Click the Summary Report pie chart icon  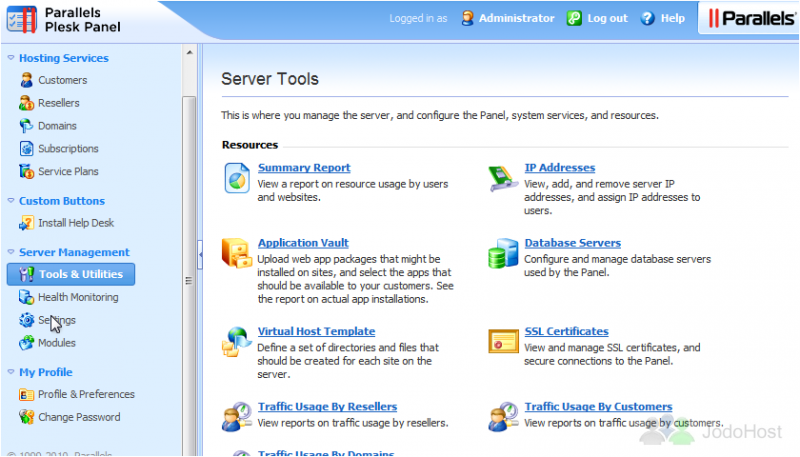click(237, 178)
